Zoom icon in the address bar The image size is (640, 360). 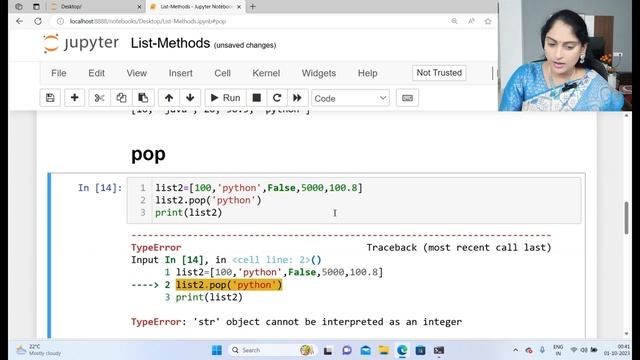click(454, 21)
